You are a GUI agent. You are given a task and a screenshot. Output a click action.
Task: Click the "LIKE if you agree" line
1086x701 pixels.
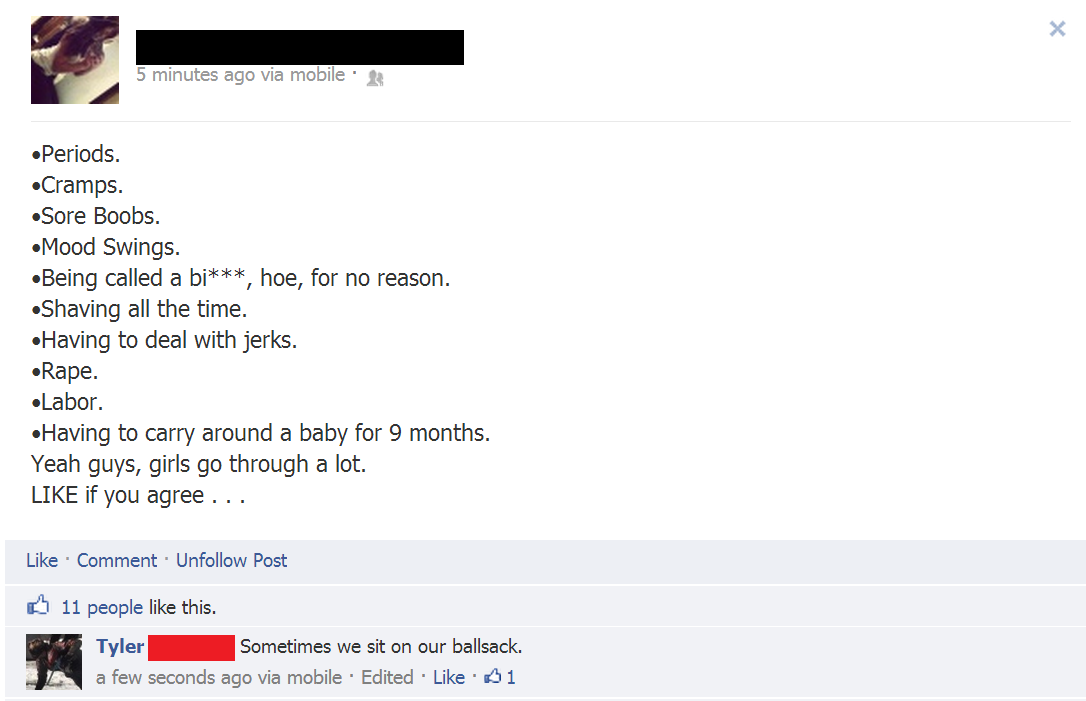pos(138,495)
